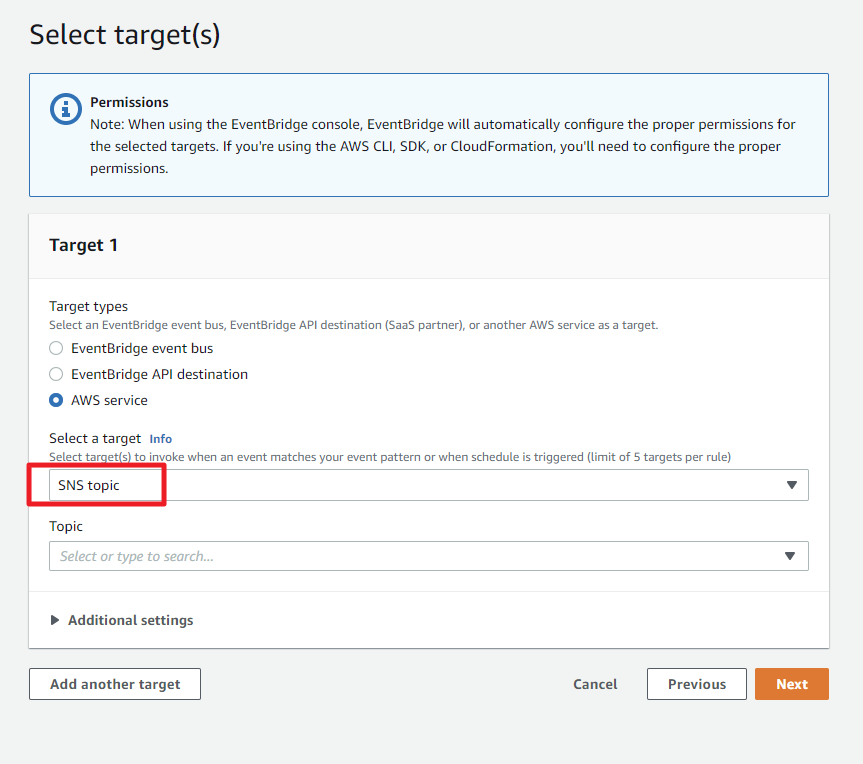Click the arrow on SNS topic dropdown

pos(791,485)
